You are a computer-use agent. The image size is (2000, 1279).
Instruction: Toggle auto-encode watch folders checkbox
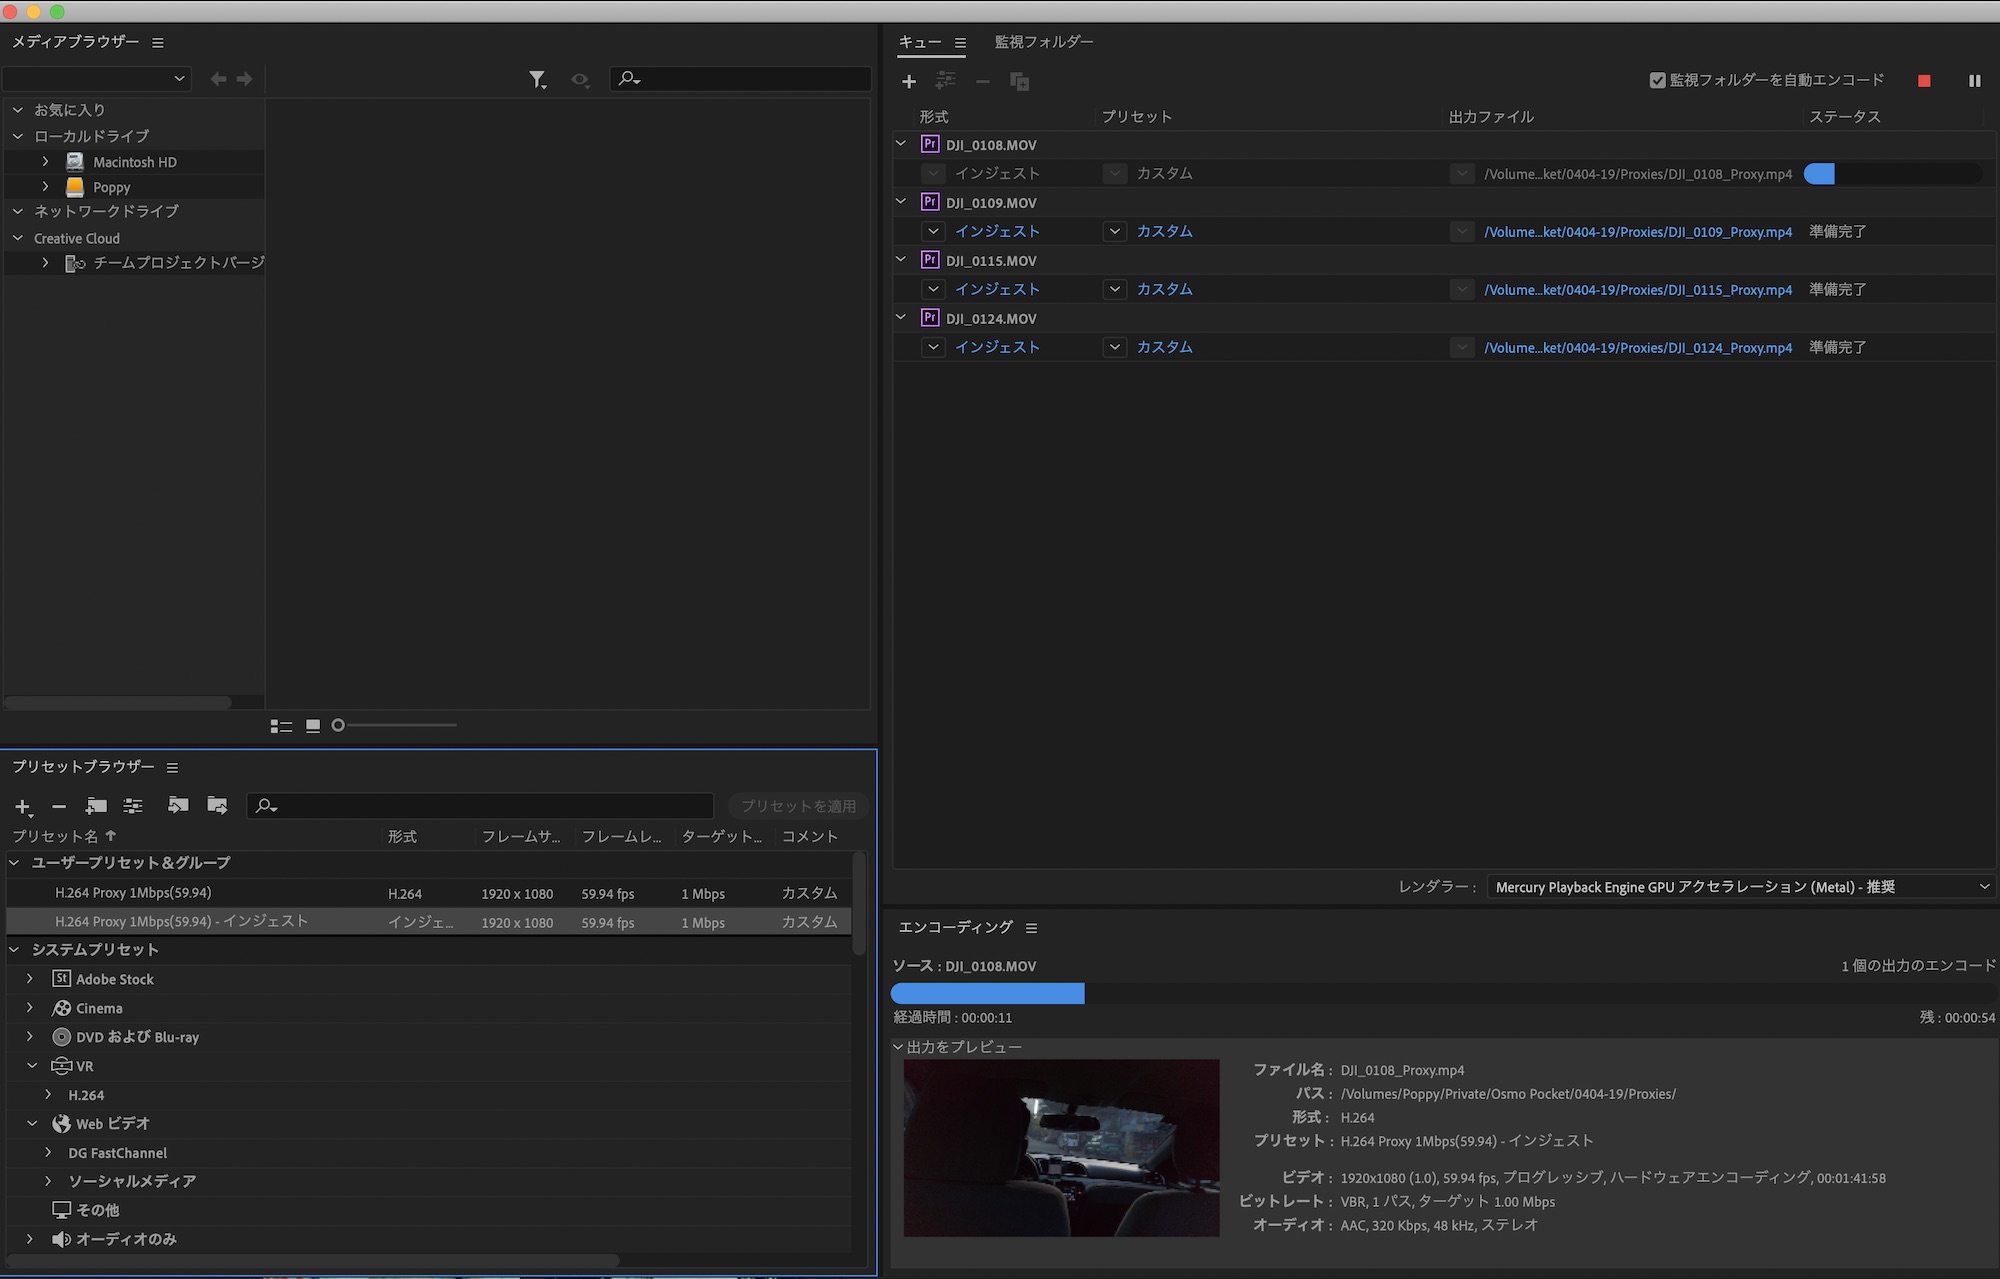1657,80
